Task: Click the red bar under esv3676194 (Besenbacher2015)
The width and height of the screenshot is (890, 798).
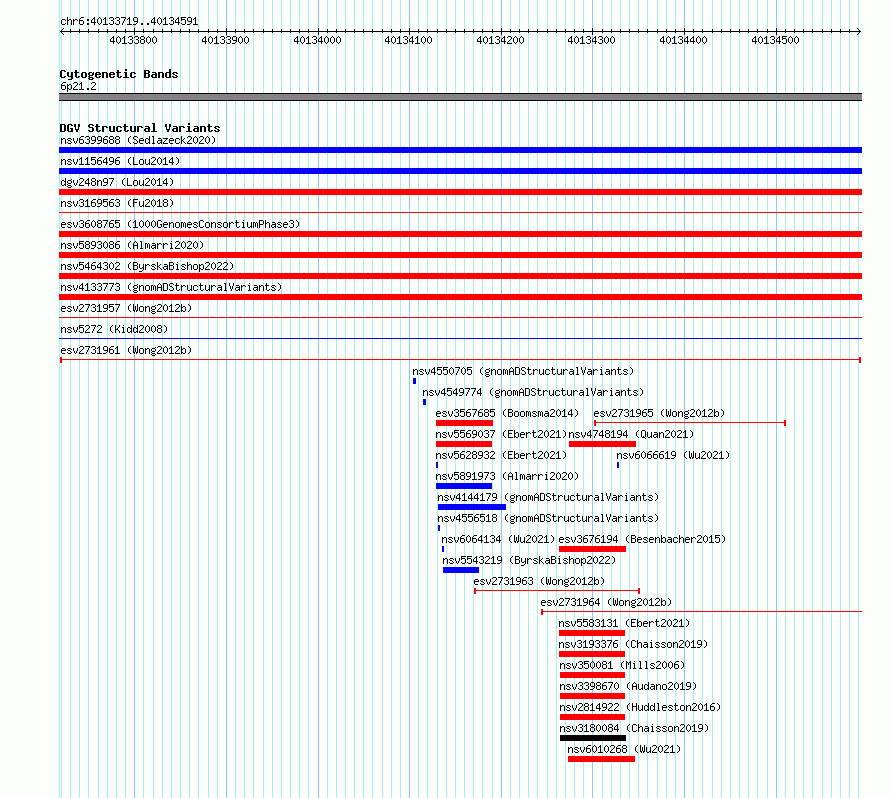Action: click(593, 549)
